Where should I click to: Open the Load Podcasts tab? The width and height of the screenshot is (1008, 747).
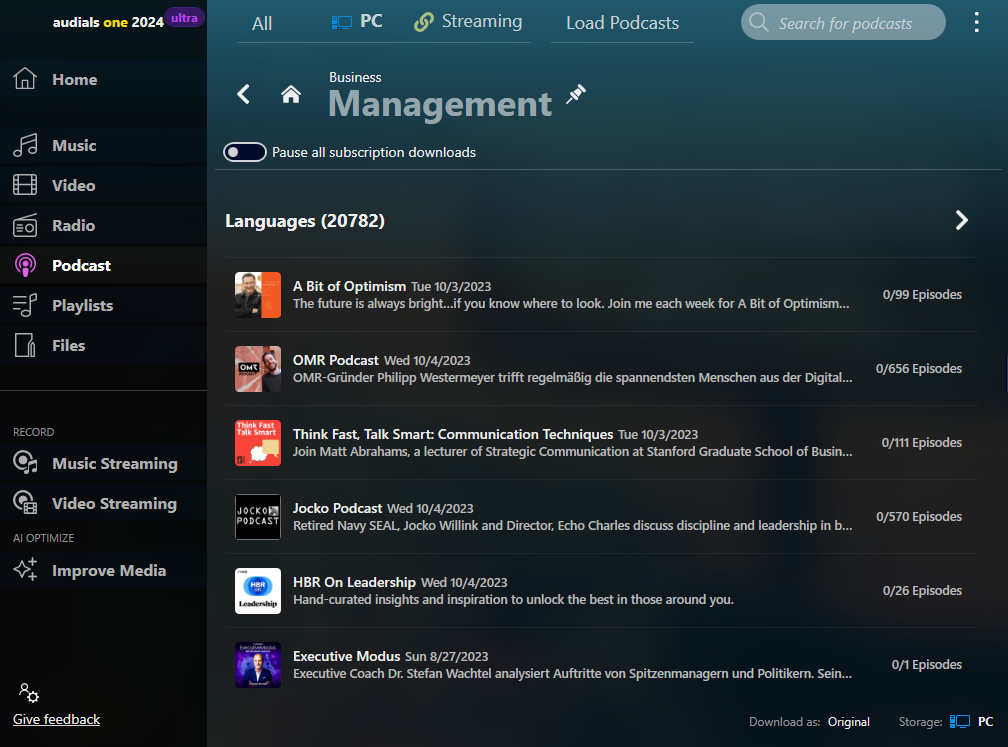622,23
